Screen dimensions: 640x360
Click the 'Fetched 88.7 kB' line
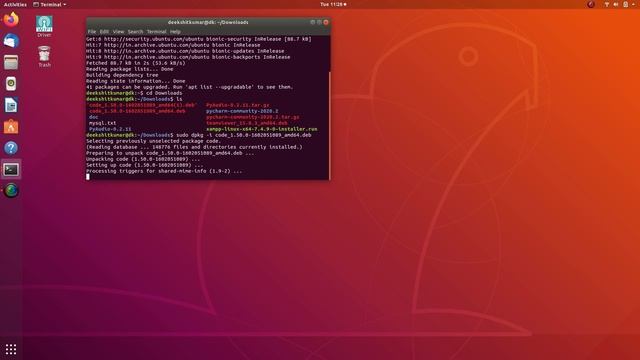pyautogui.click(x=136, y=63)
